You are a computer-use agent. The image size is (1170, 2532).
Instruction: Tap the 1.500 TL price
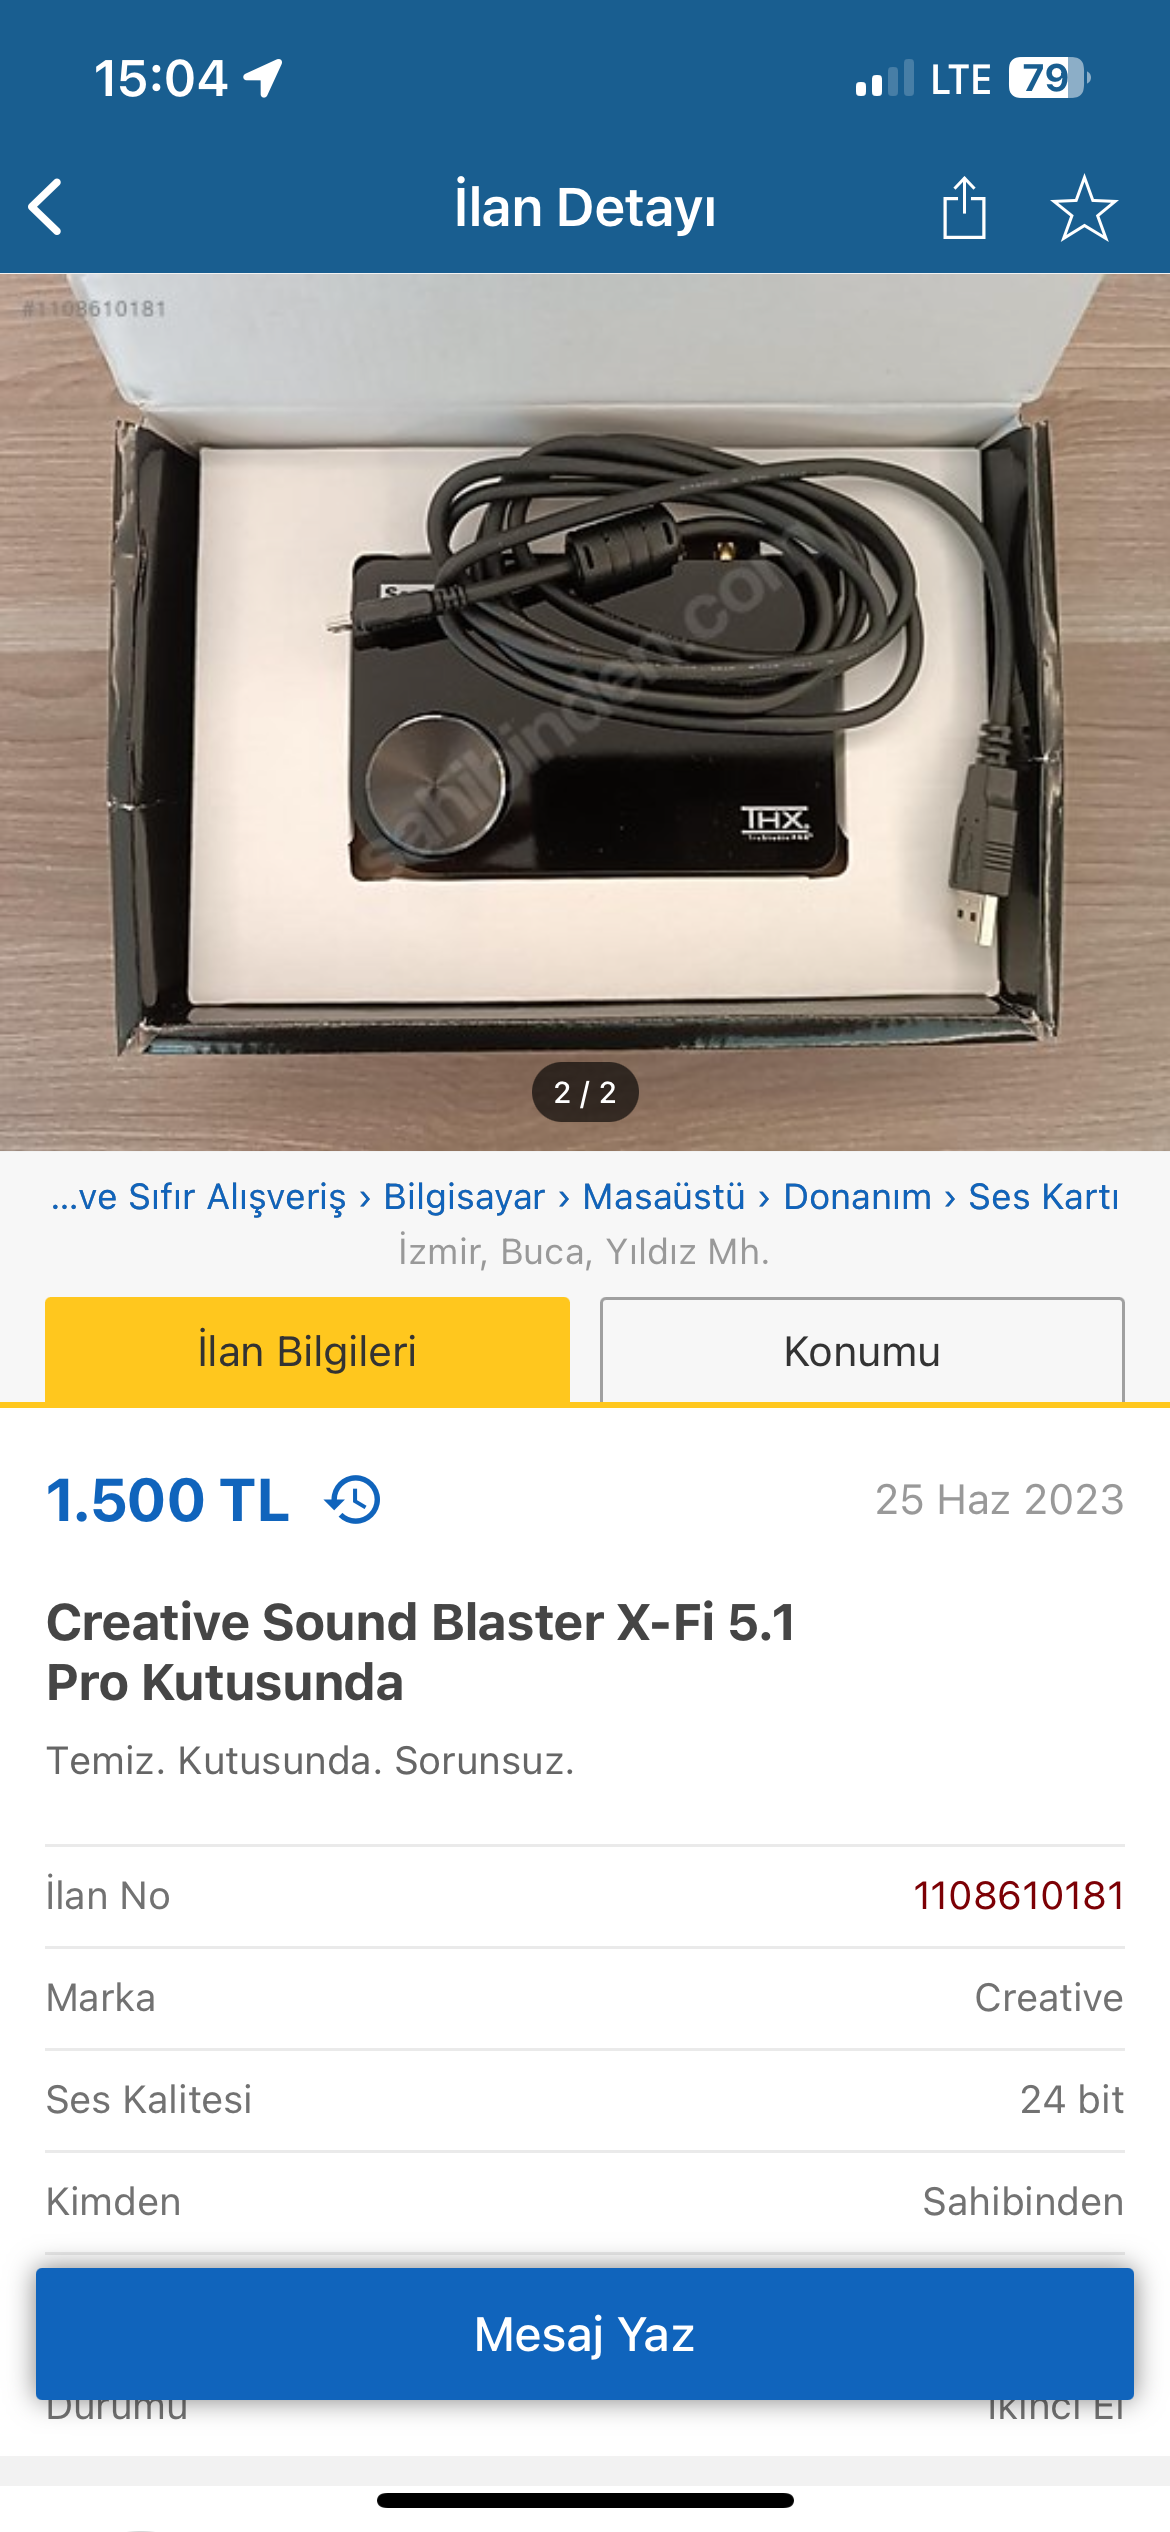tap(168, 1500)
